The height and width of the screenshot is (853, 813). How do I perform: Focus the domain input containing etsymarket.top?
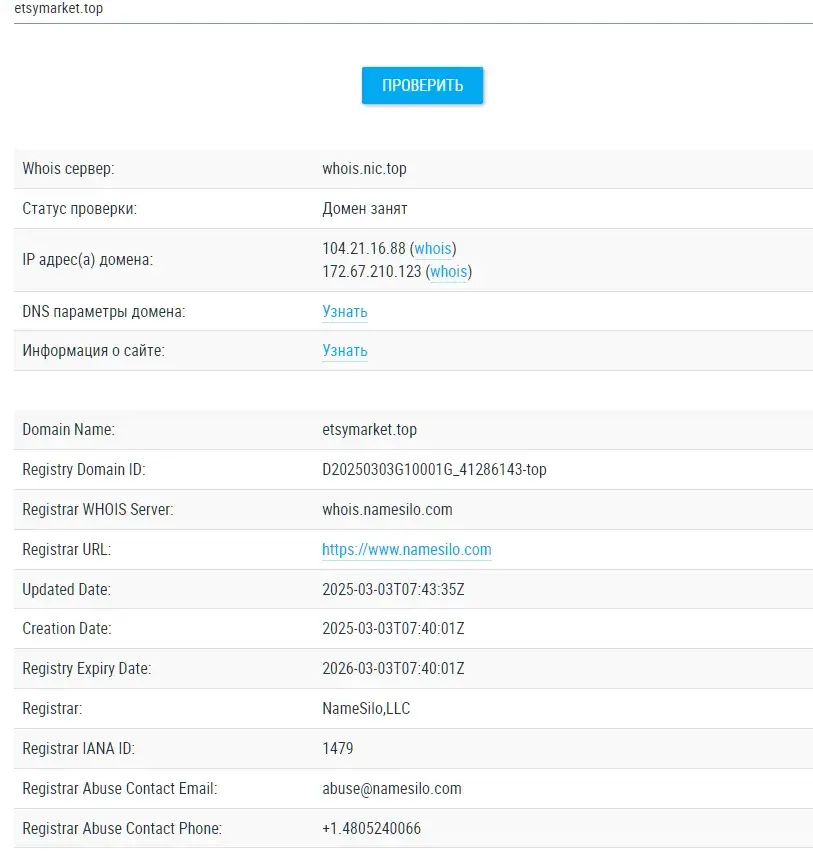[x=413, y=11]
